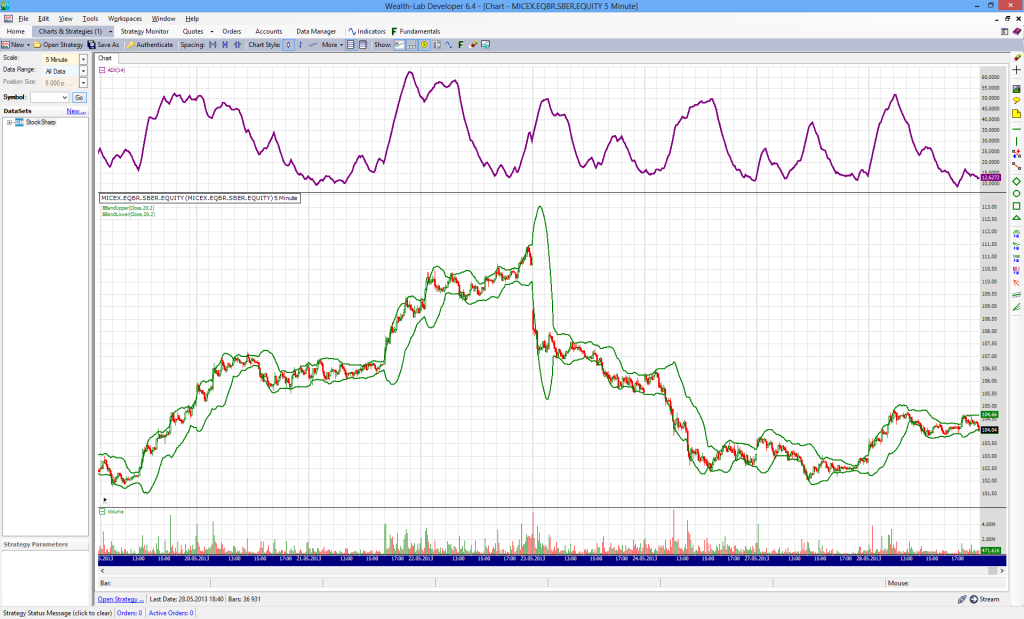Collapse the Volume pane
The height and width of the screenshot is (619, 1024).
pos(102,511)
